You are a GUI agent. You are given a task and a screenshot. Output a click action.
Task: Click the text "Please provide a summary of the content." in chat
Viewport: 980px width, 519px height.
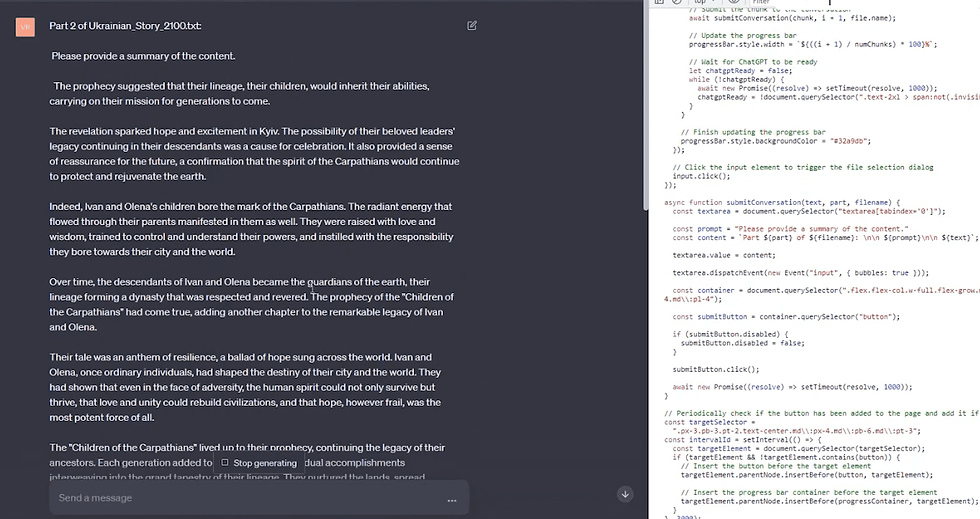pyautogui.click(x=143, y=56)
